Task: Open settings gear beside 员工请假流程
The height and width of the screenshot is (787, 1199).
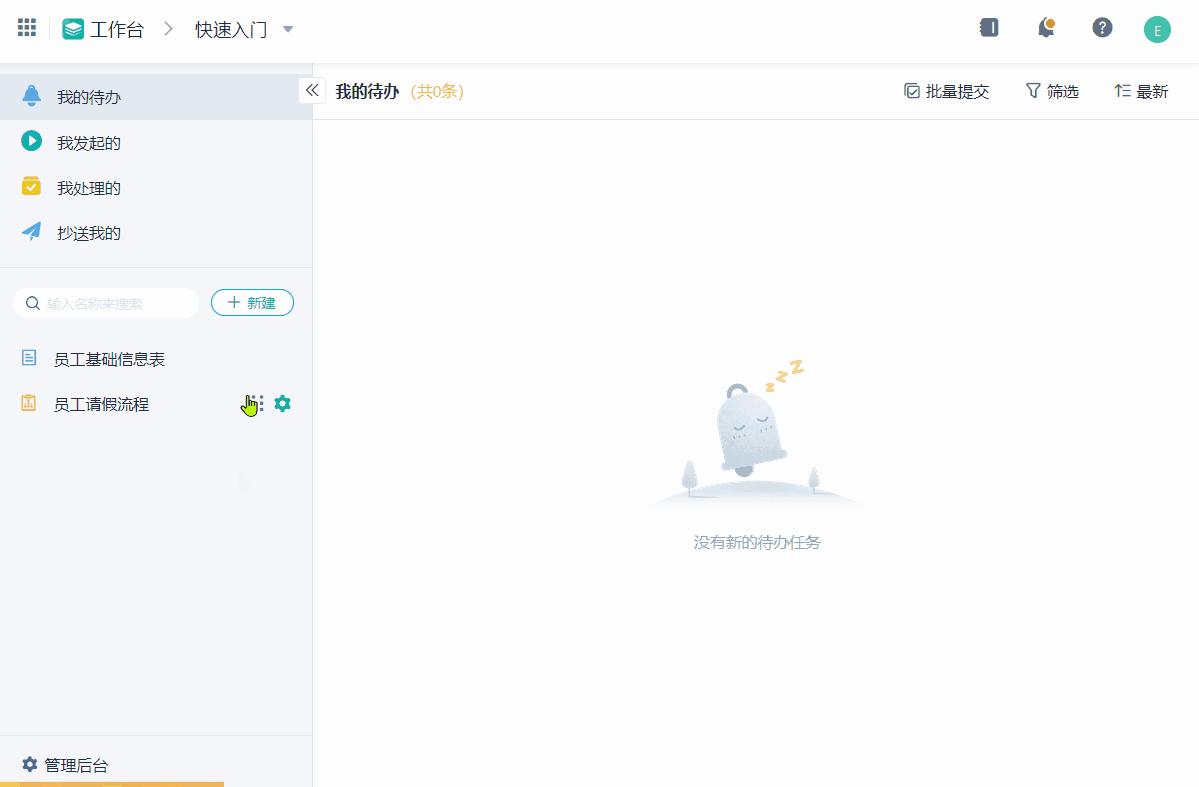Action: [282, 404]
